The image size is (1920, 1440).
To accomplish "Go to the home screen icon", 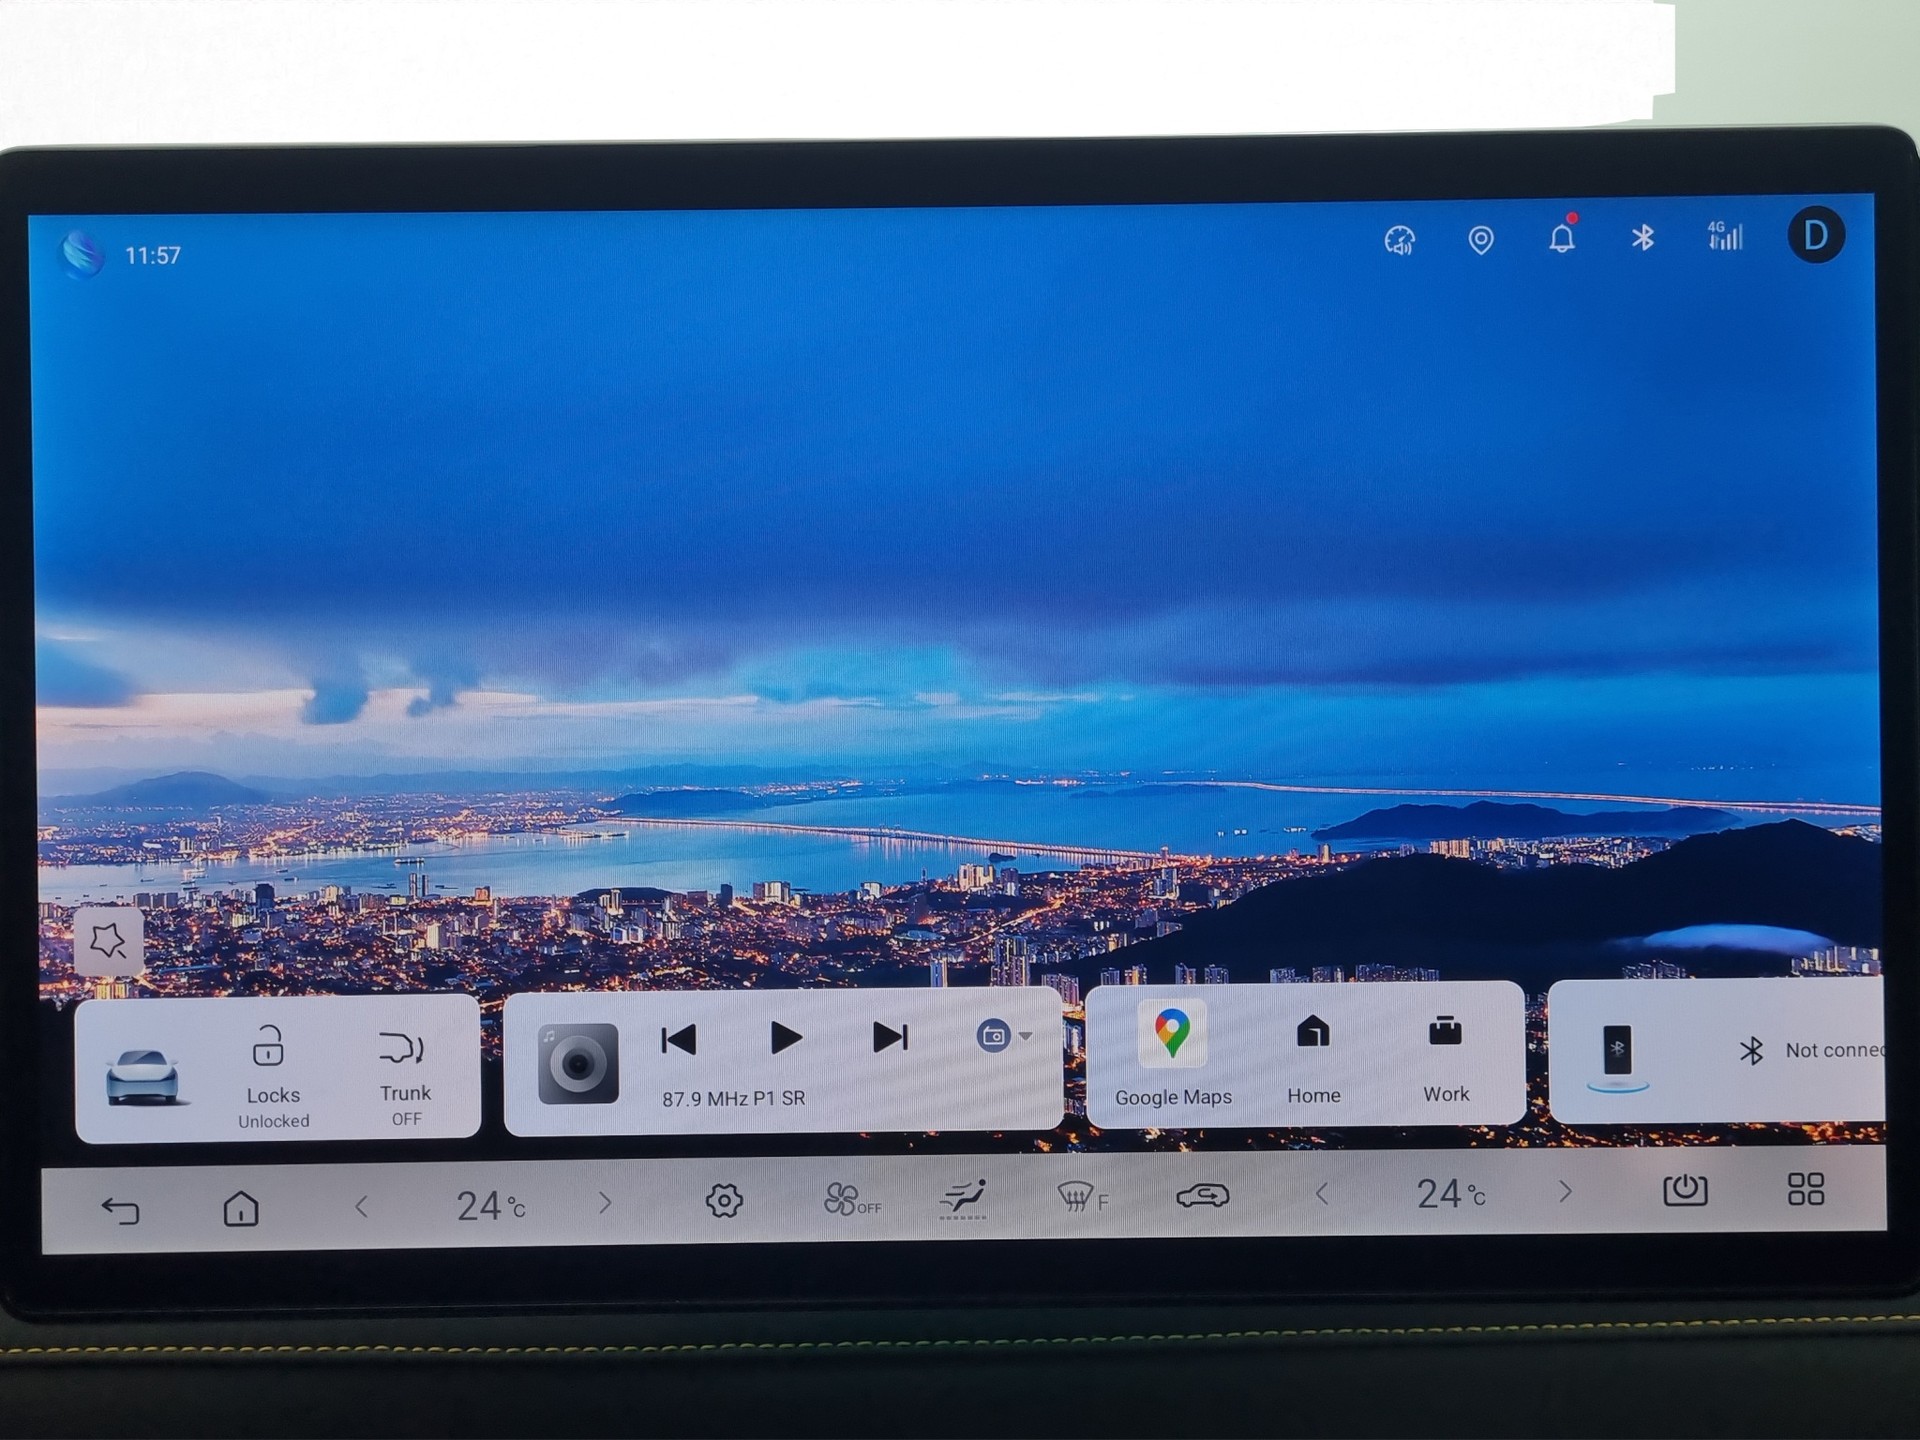I will [241, 1208].
